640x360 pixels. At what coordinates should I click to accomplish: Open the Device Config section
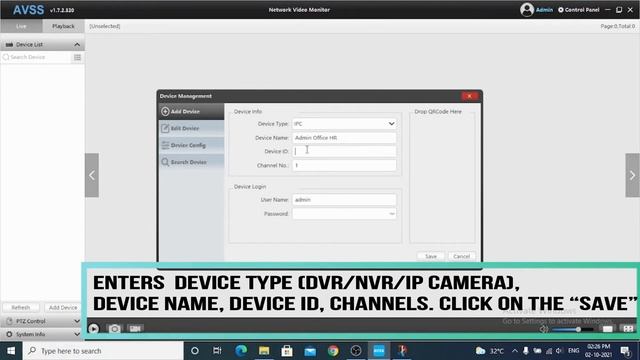(x=191, y=145)
